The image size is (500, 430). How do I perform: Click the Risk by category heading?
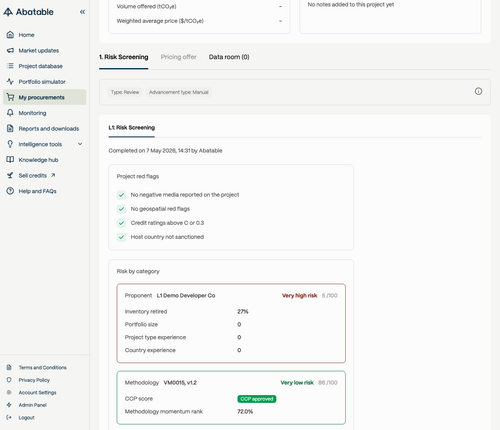[x=138, y=271]
